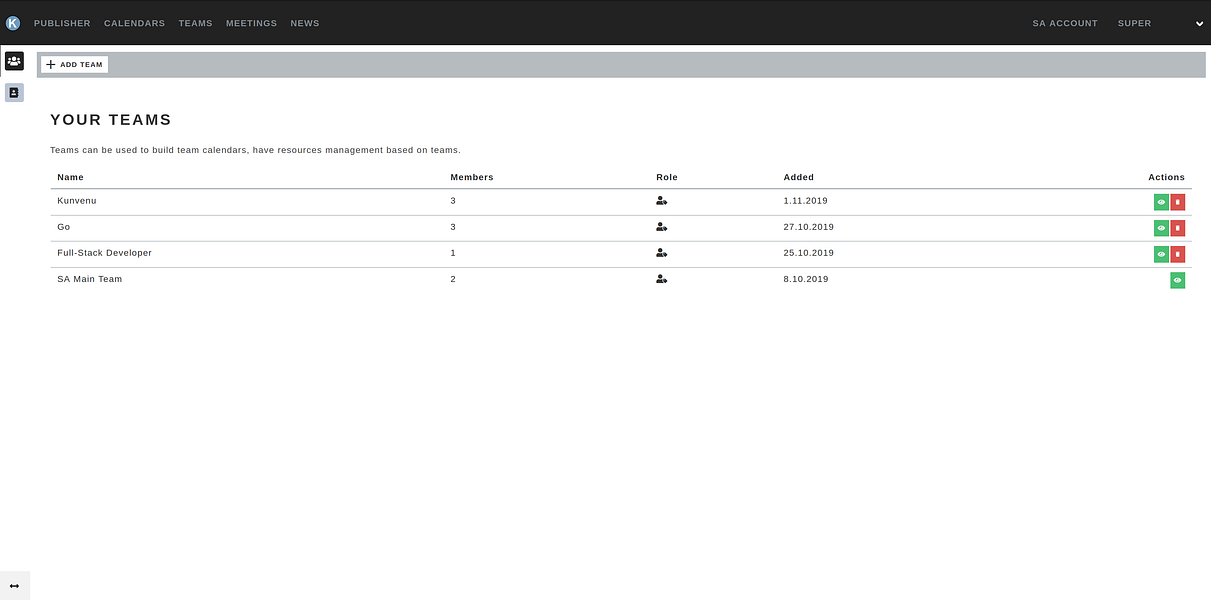Click the date 25.10.2019
This screenshot has height=600, width=1211.
(x=809, y=253)
